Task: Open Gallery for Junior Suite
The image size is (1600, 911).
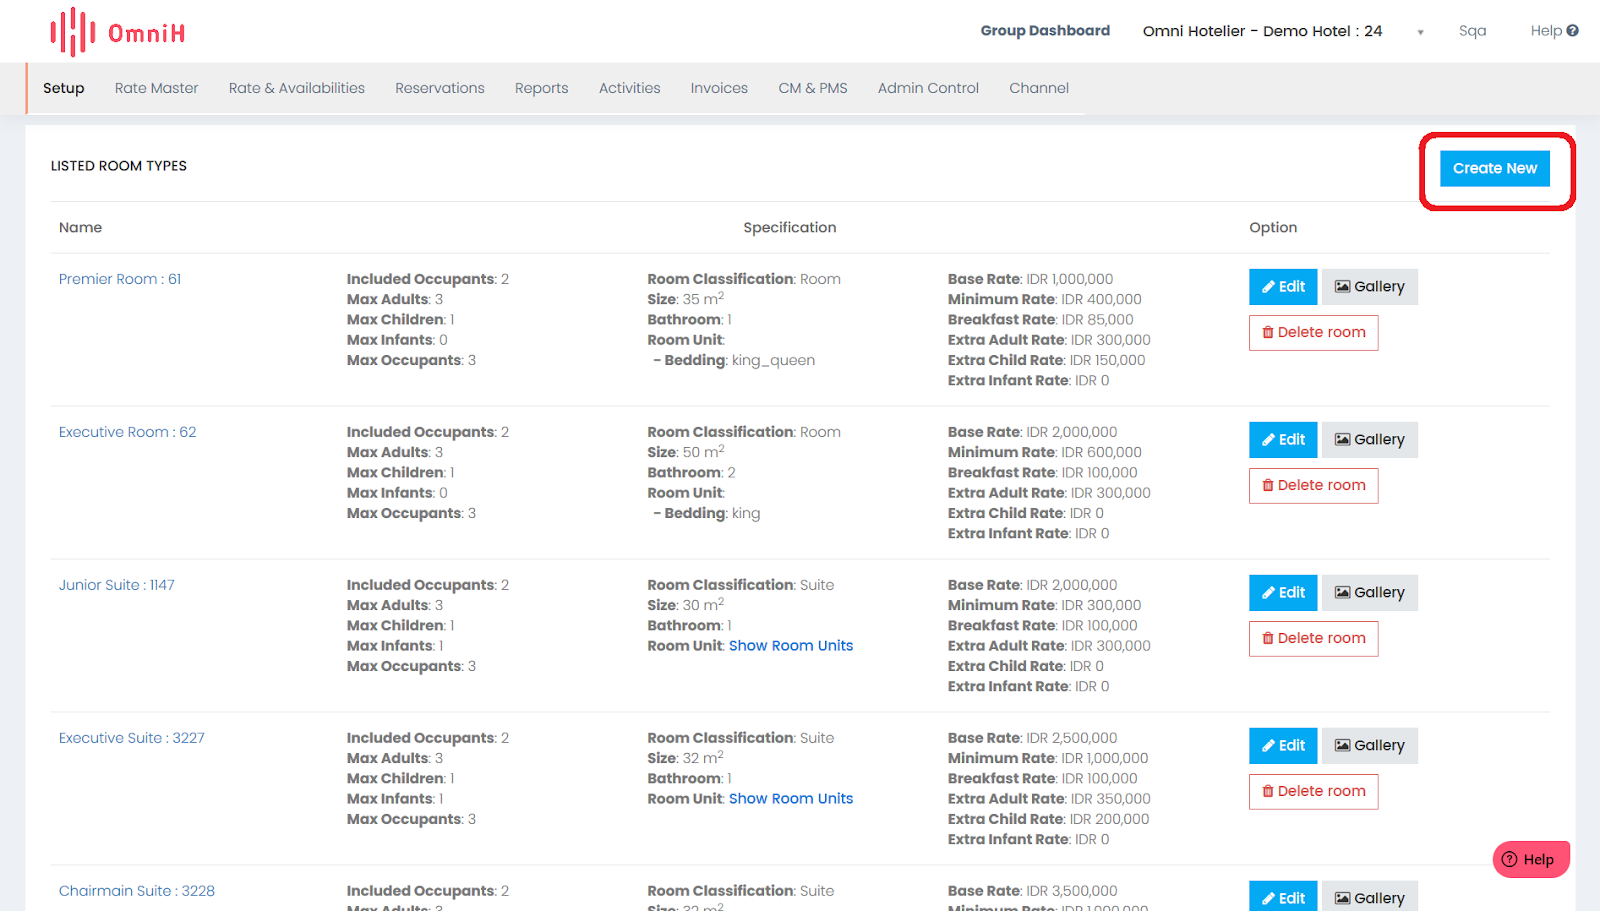Action: coord(1370,593)
